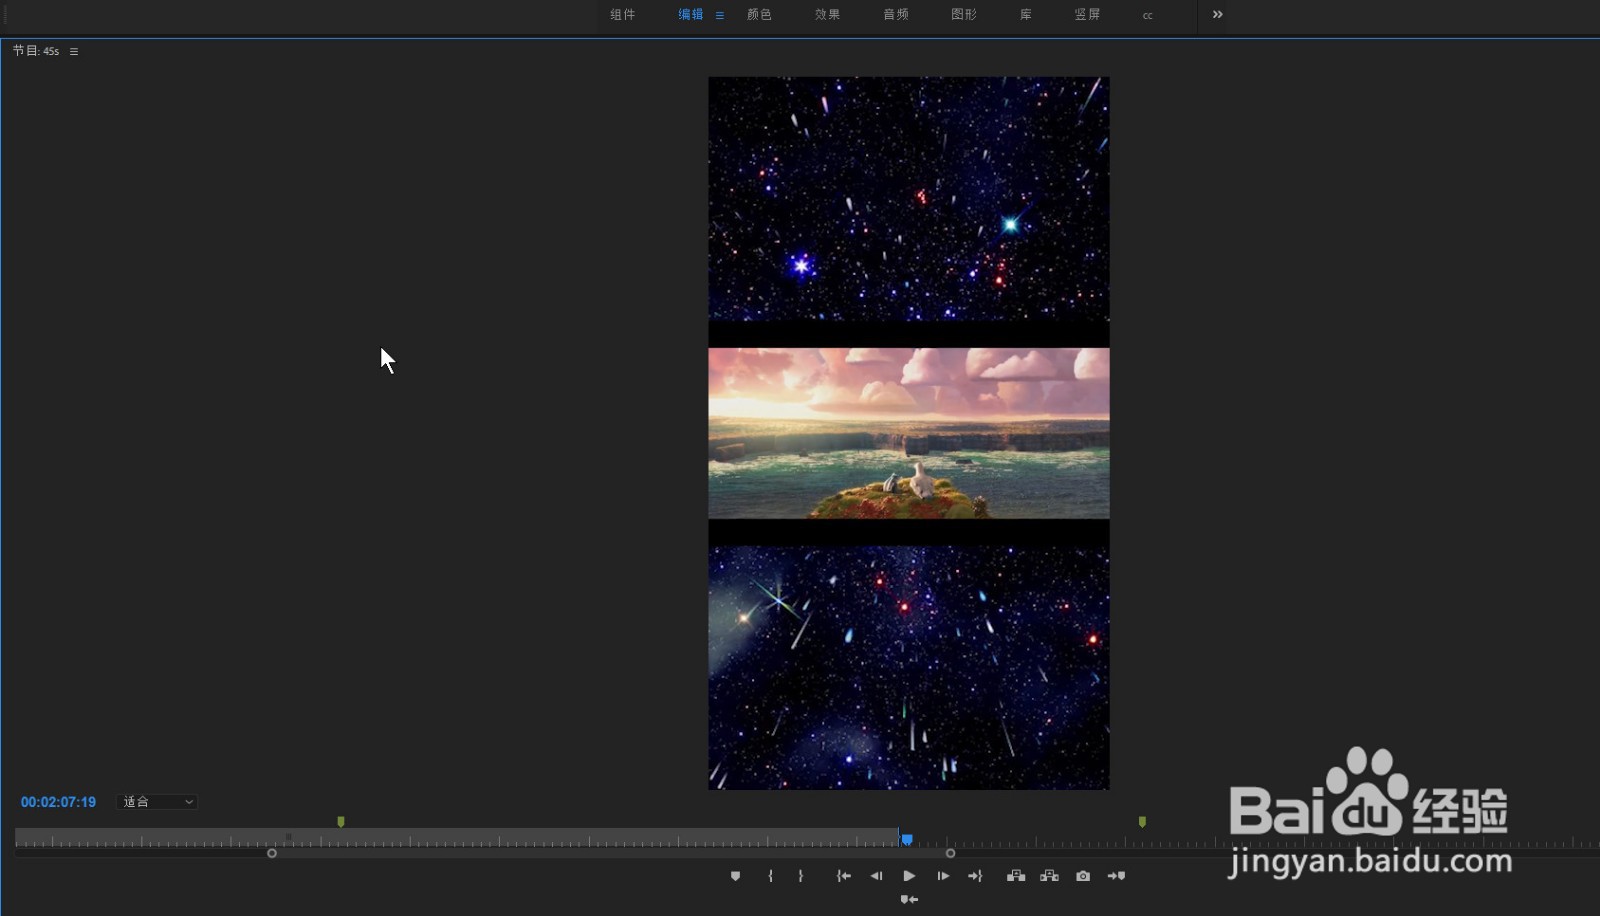Go to next marker
Viewport: 1600px width, 916px height.
[x=1117, y=876]
